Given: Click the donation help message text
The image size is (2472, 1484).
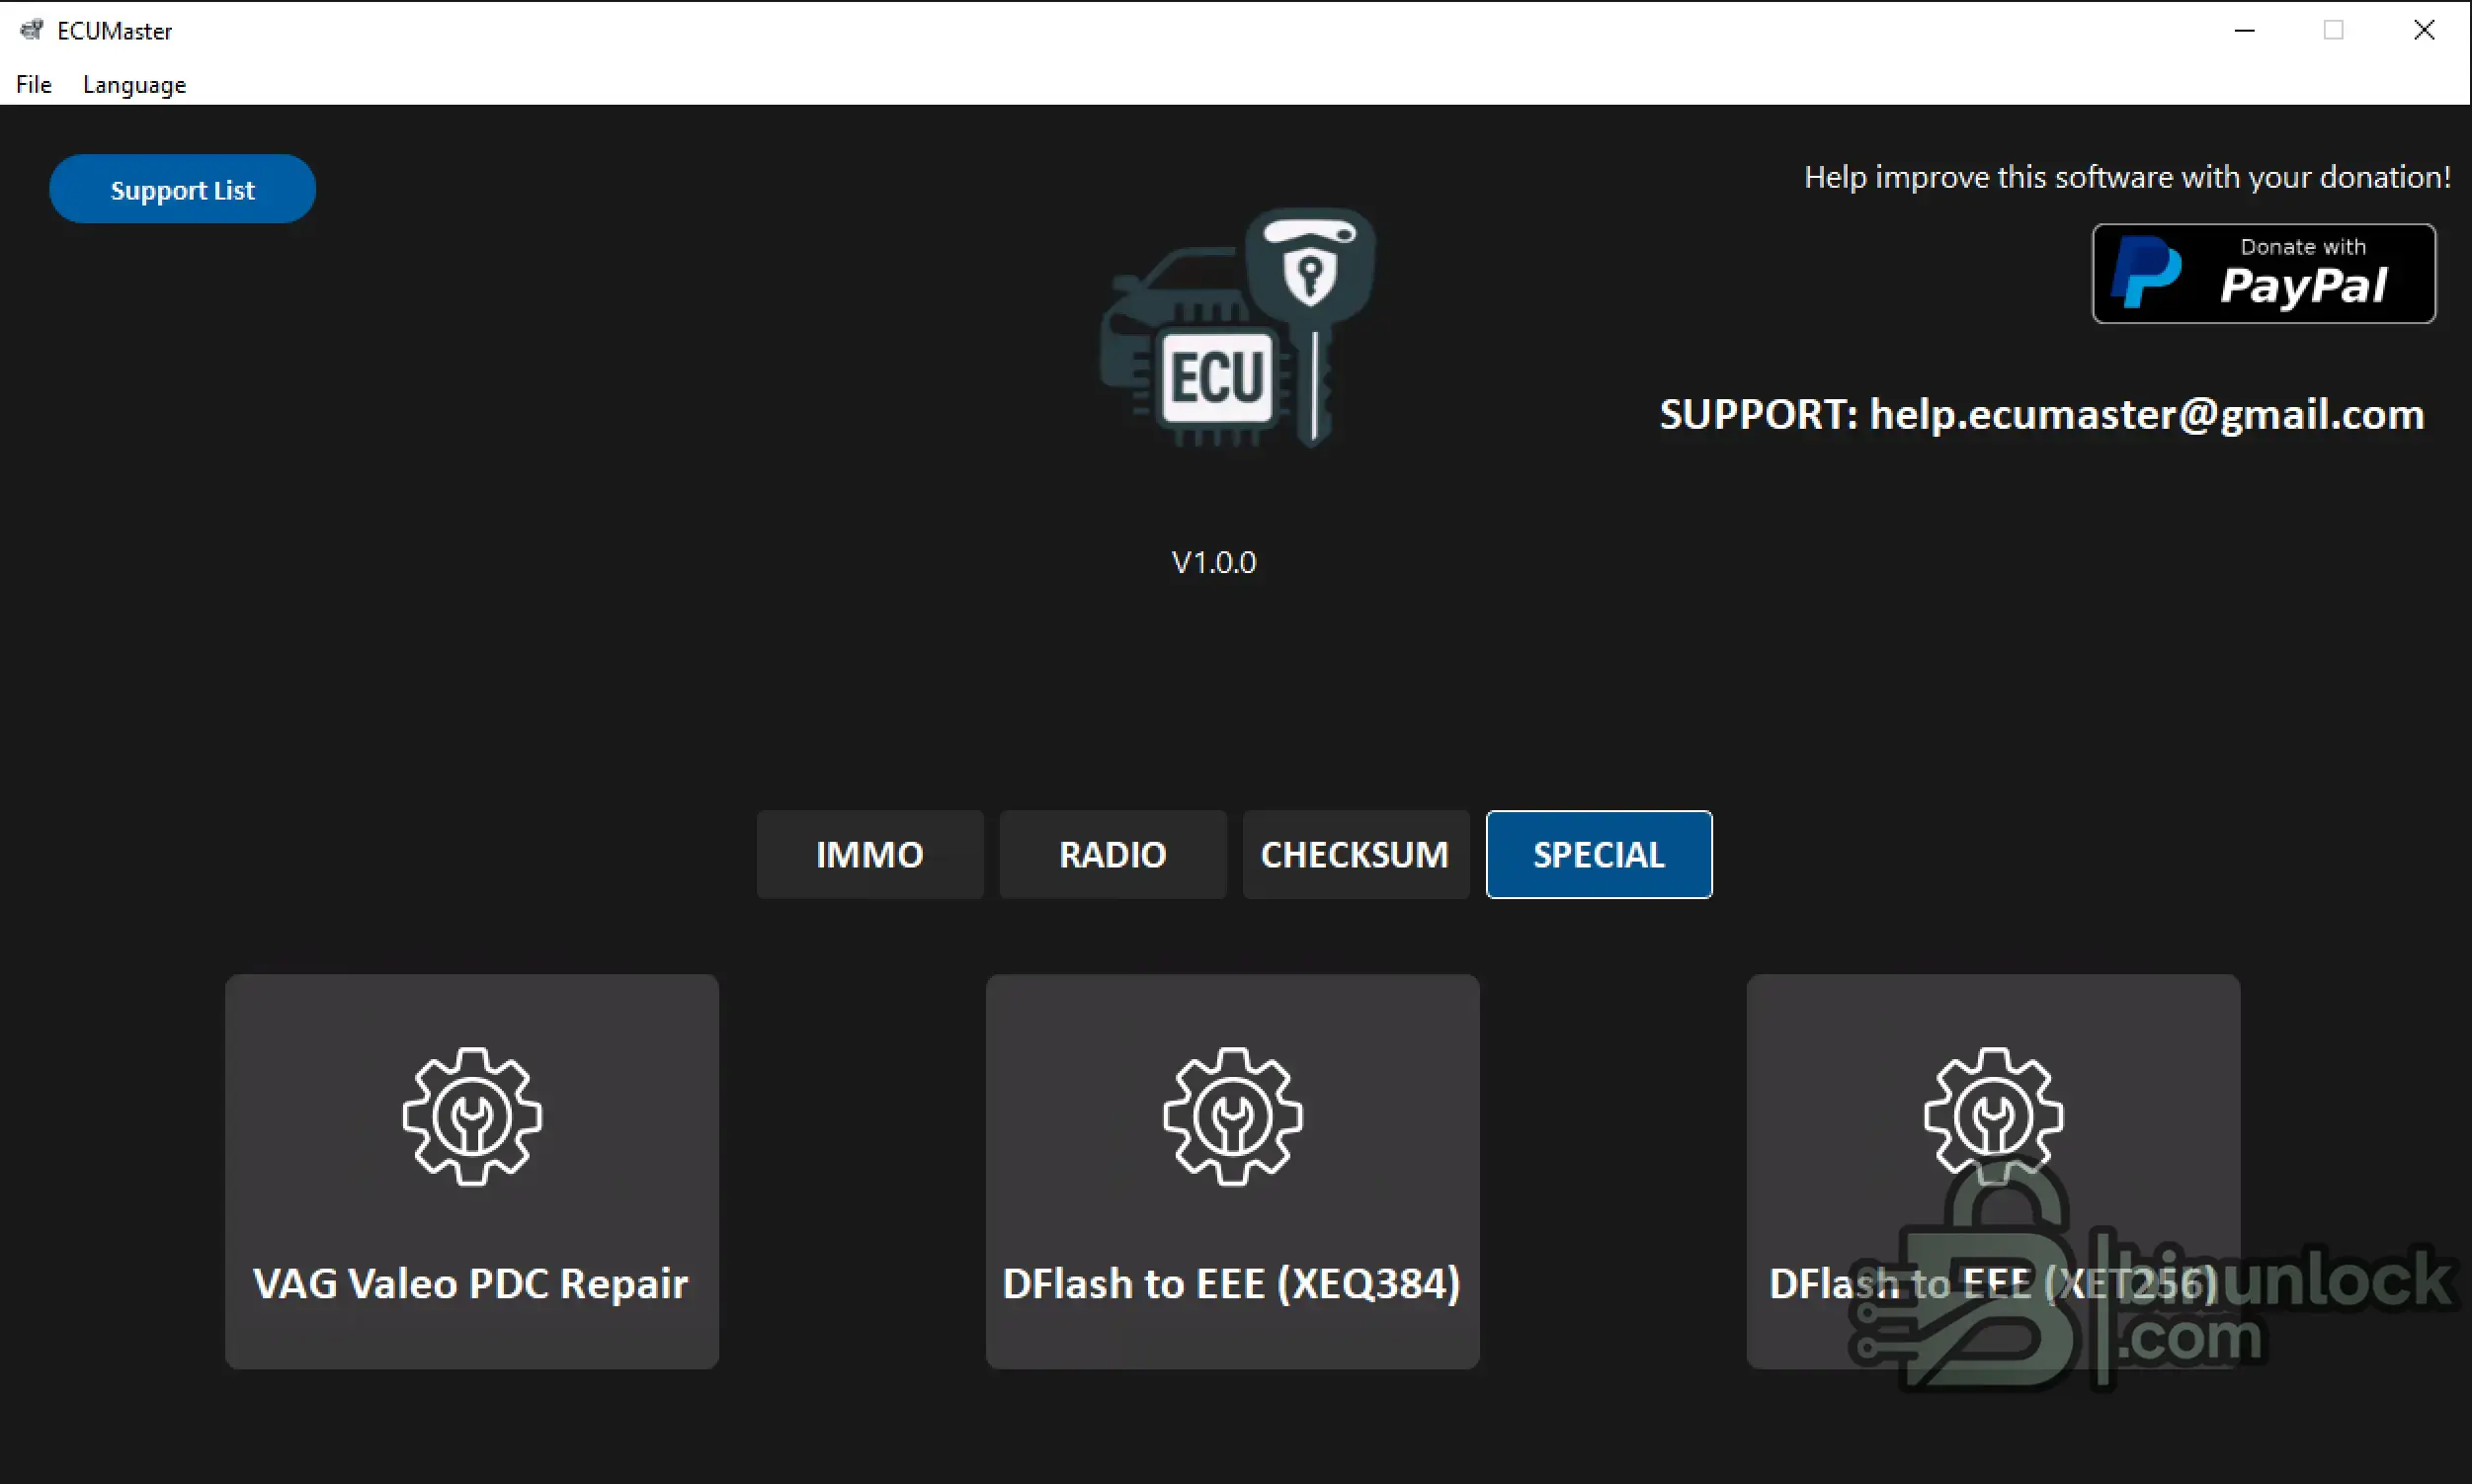Looking at the screenshot, I should (2127, 177).
